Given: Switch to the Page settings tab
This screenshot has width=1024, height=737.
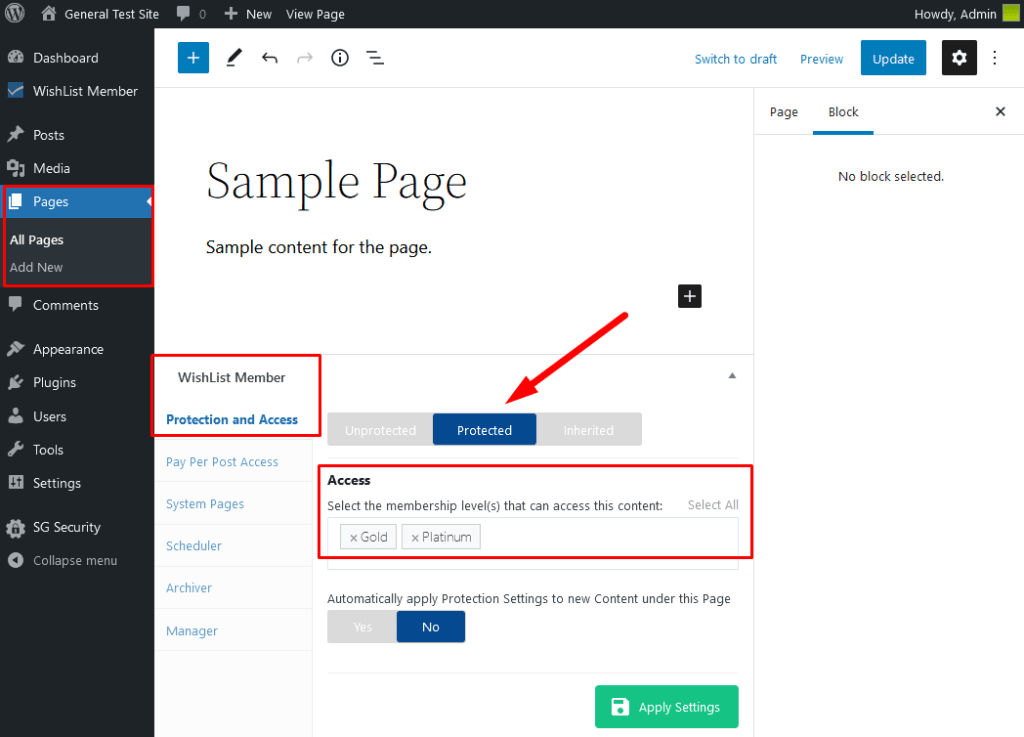Looking at the screenshot, I should pos(784,112).
